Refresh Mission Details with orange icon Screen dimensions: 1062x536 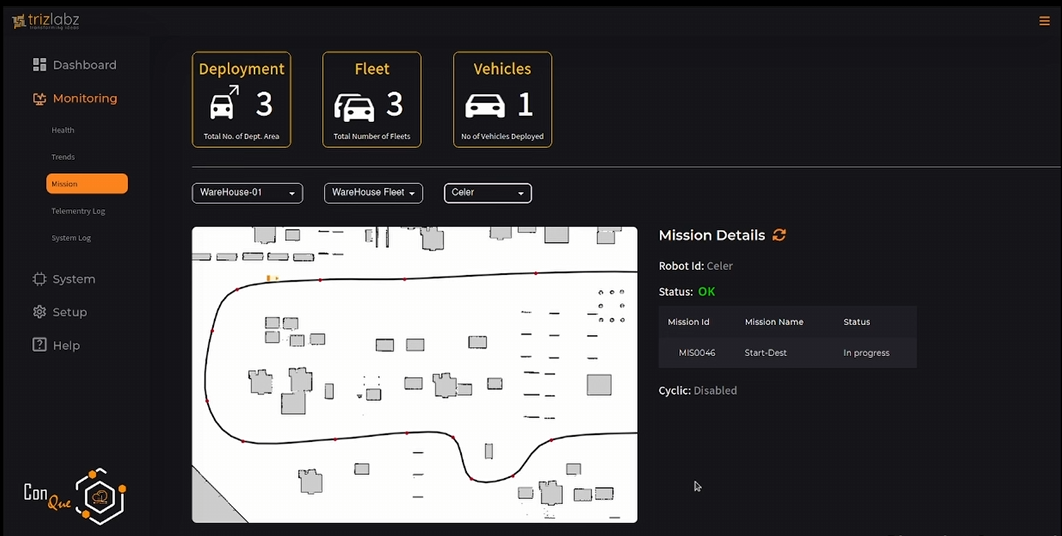point(779,235)
